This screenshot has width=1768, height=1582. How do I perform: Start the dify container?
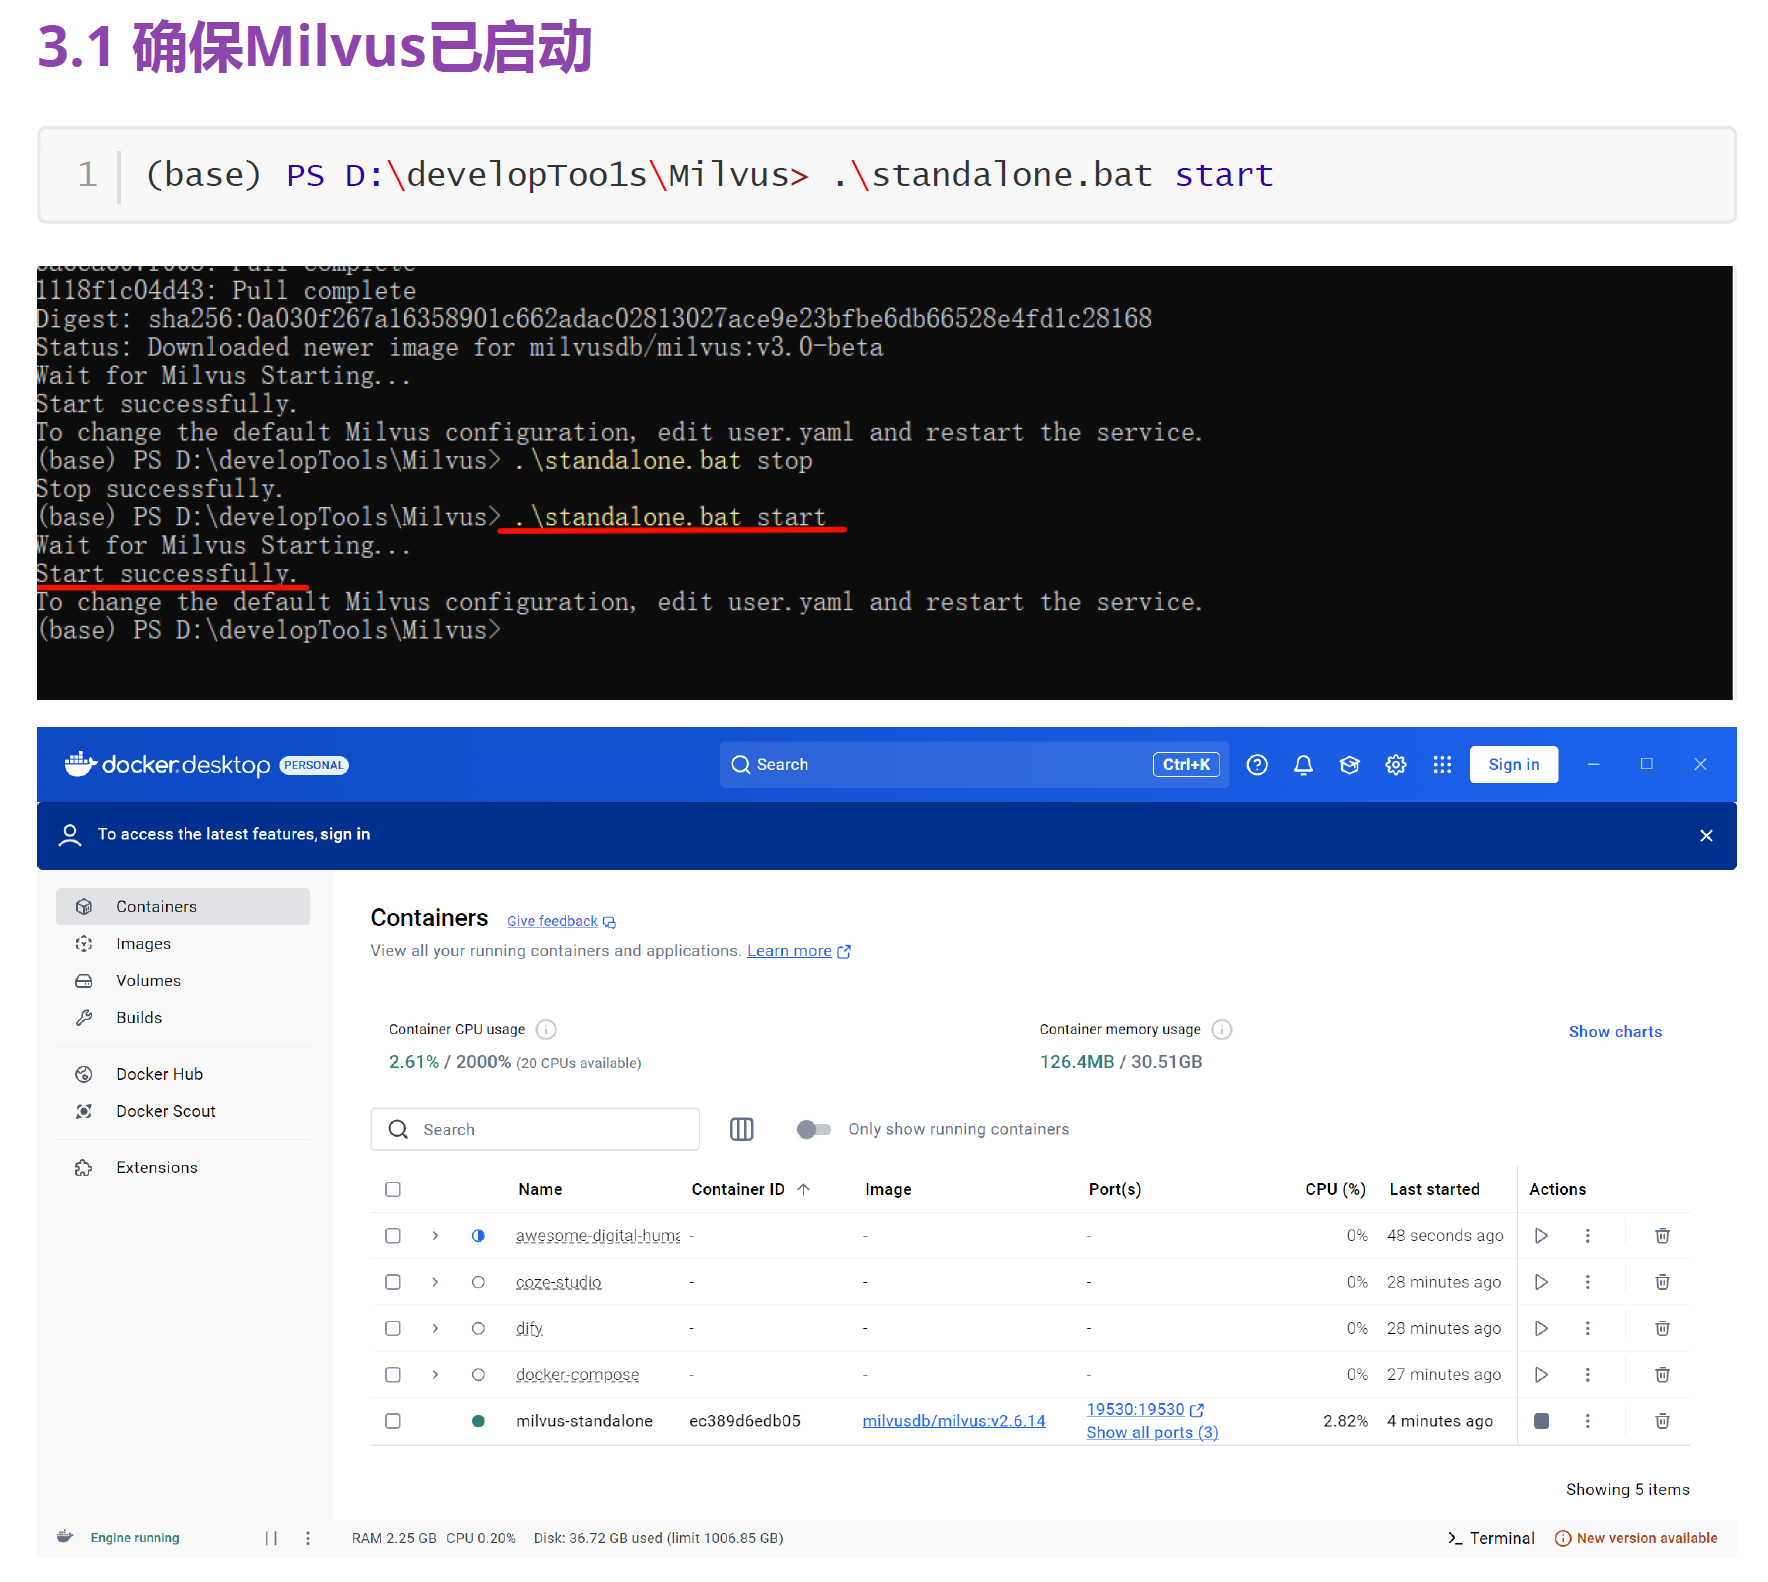tap(1541, 1328)
